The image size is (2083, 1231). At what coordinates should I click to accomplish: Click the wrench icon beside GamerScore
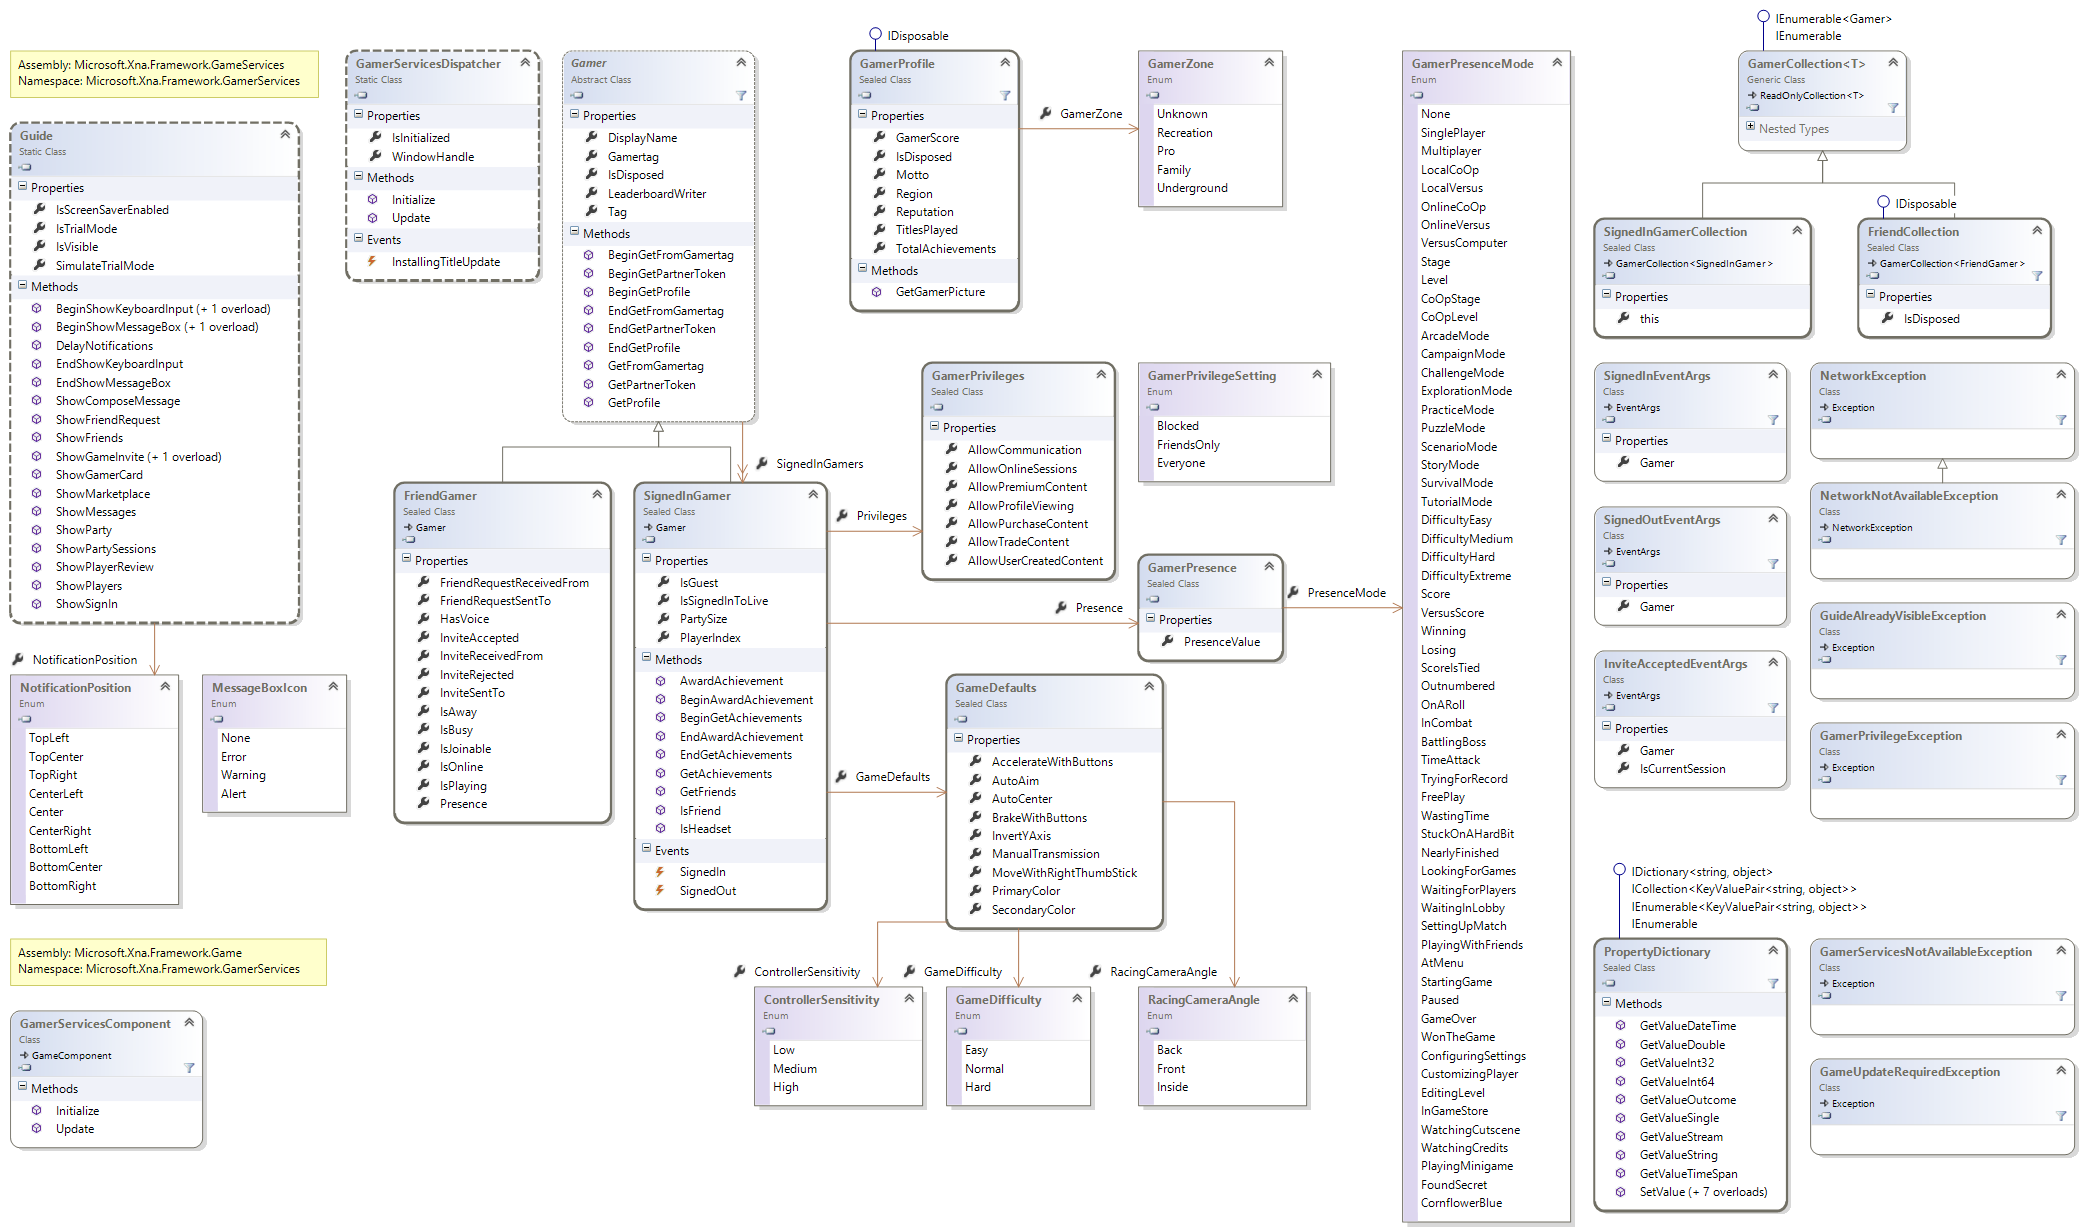(879, 138)
